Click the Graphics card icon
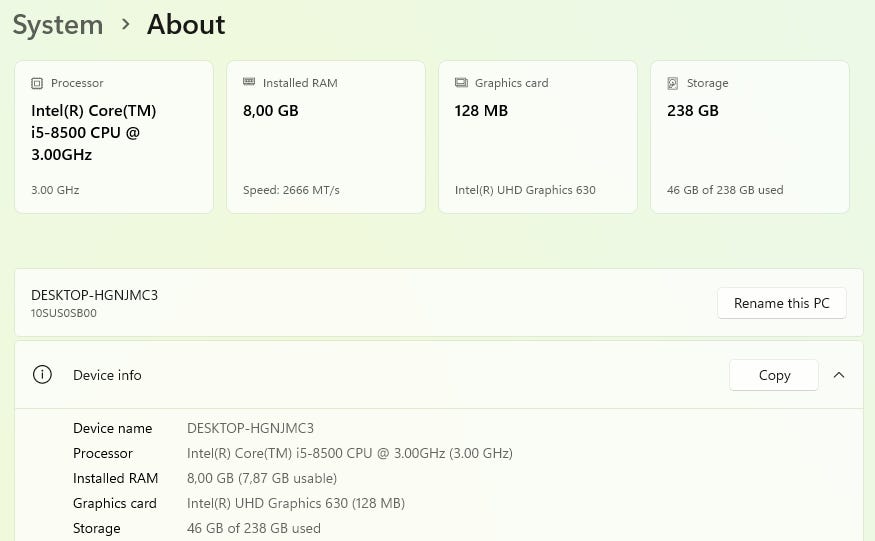Viewport: 875px width, 541px height. pyautogui.click(x=461, y=83)
